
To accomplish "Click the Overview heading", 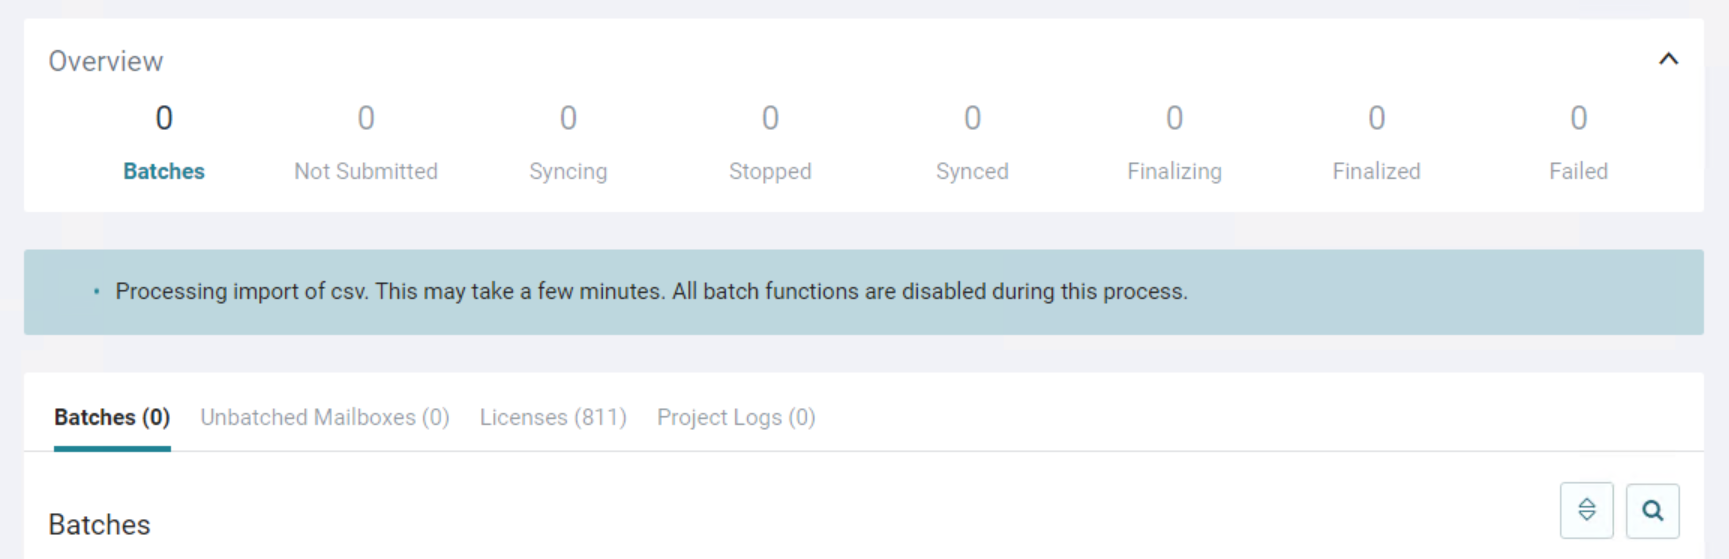I will (106, 61).
